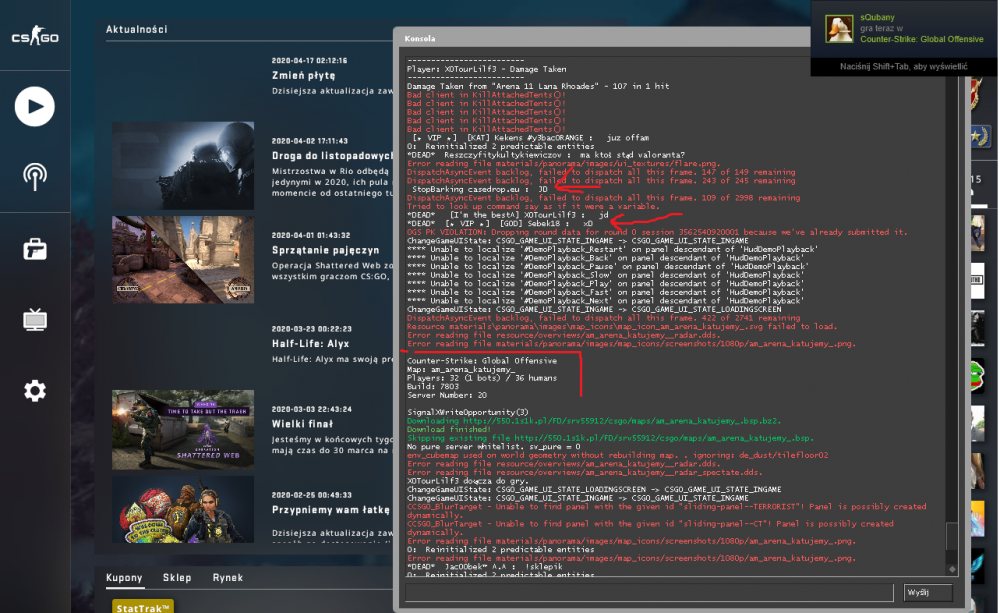1000x613 pixels.
Task: Open the Przypniemy wam łatkę news thumbnail
Action: pos(183,510)
